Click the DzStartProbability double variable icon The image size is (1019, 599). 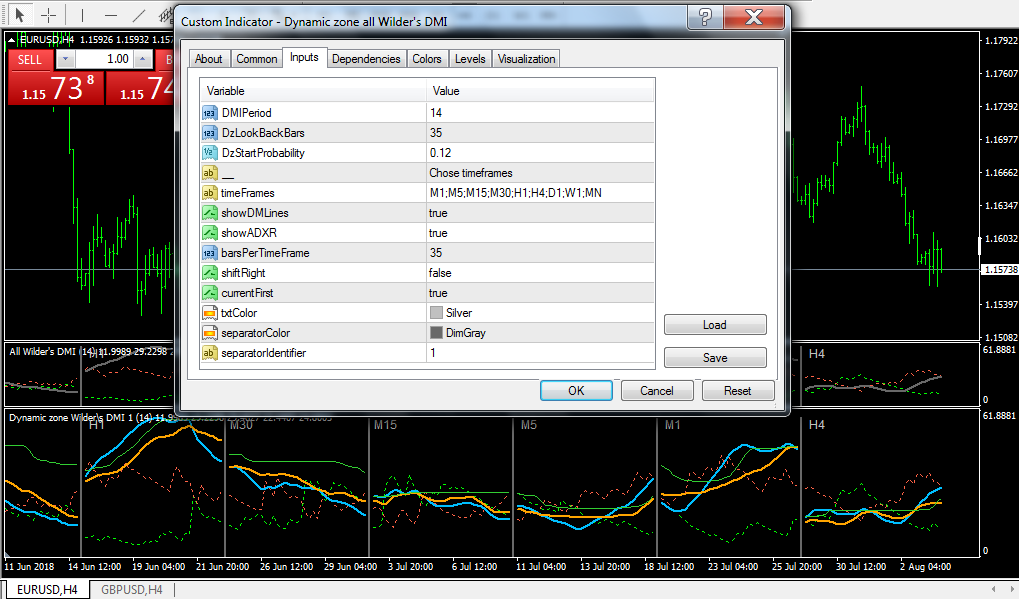pos(209,153)
